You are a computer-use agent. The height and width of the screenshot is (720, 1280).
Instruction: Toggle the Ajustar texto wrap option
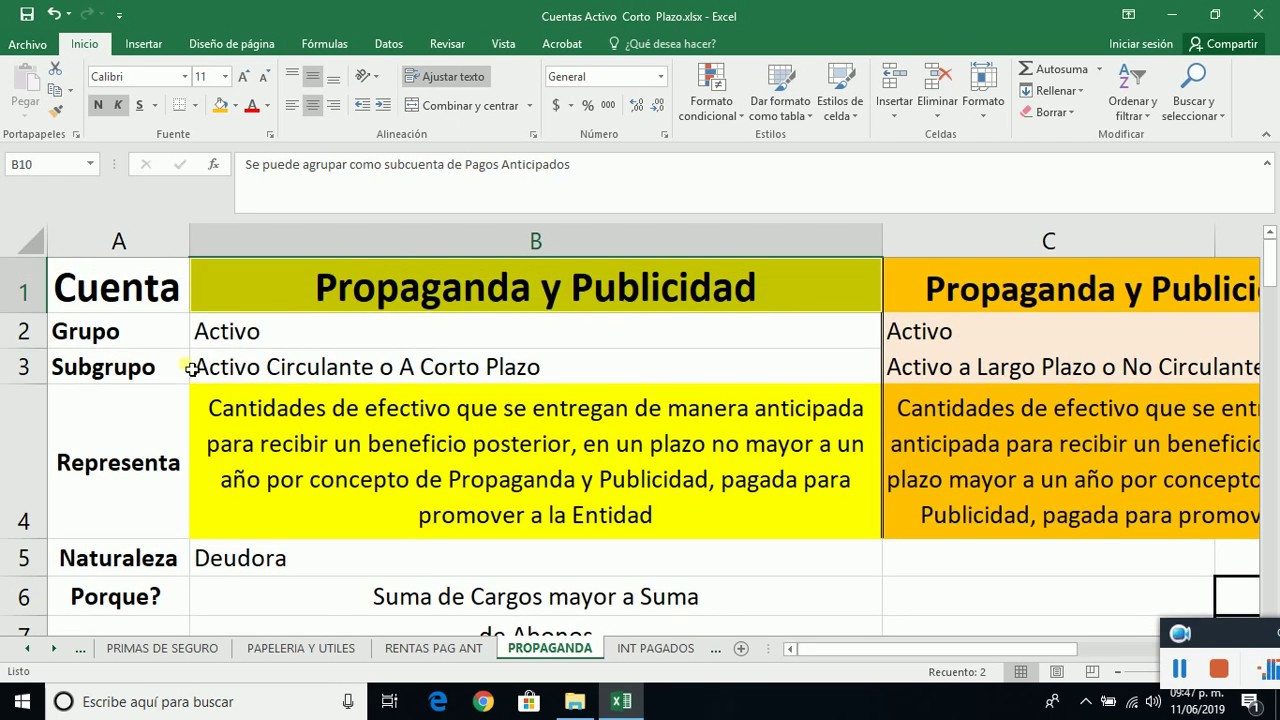(444, 77)
